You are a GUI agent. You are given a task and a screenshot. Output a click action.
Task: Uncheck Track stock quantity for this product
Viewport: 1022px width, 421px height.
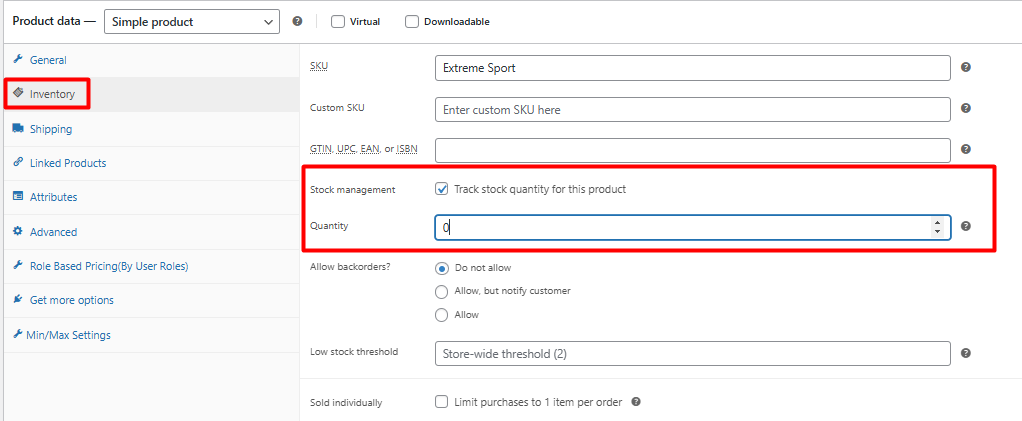[441, 189]
